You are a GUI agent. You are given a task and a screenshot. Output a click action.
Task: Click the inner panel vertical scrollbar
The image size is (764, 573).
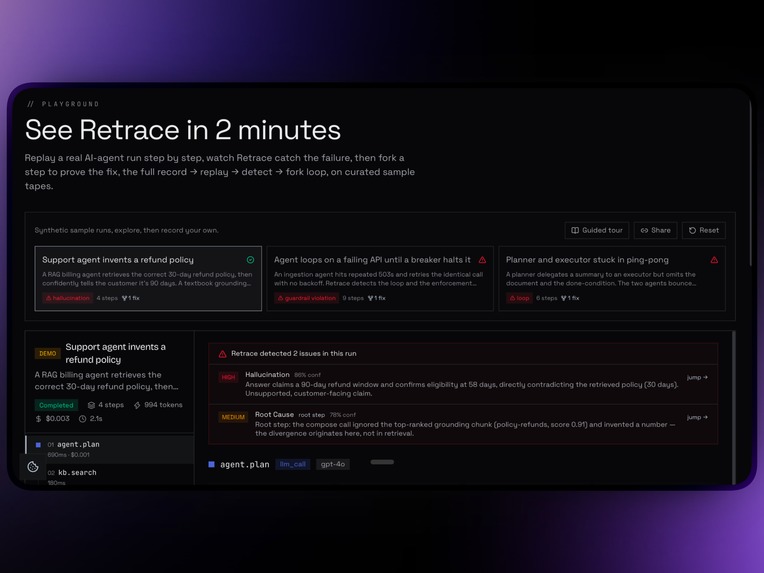(733, 408)
